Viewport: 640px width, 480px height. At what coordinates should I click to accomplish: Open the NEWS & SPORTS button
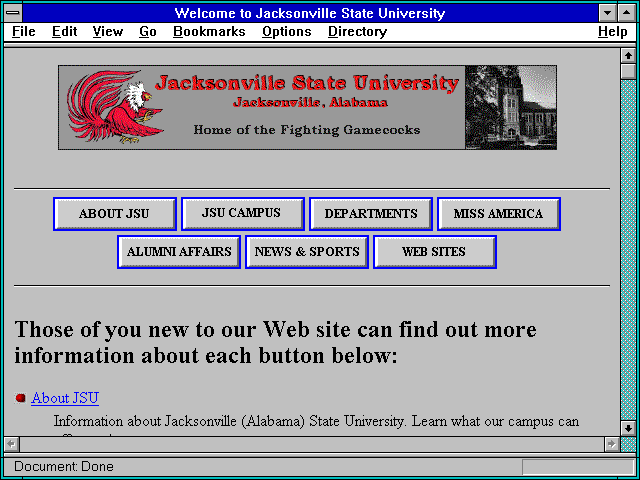[307, 252]
